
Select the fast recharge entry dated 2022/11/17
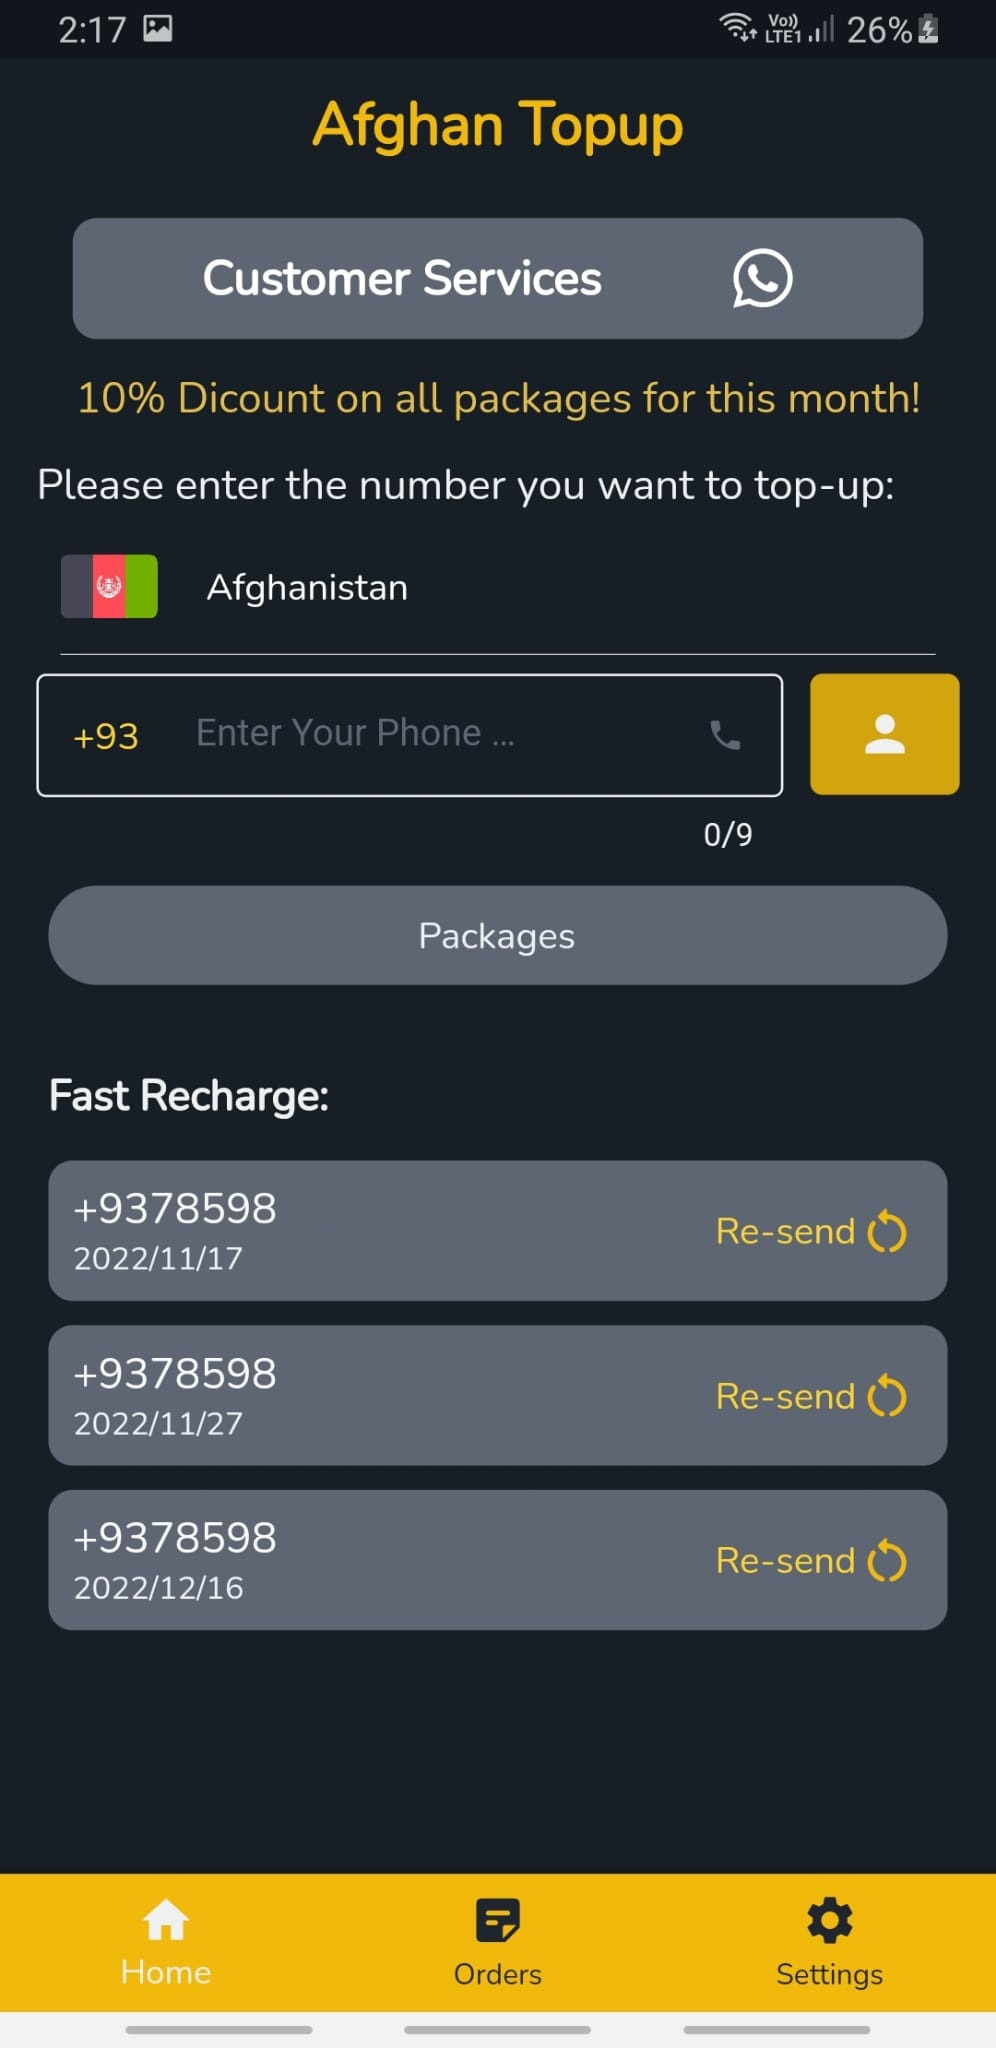tap(498, 1231)
